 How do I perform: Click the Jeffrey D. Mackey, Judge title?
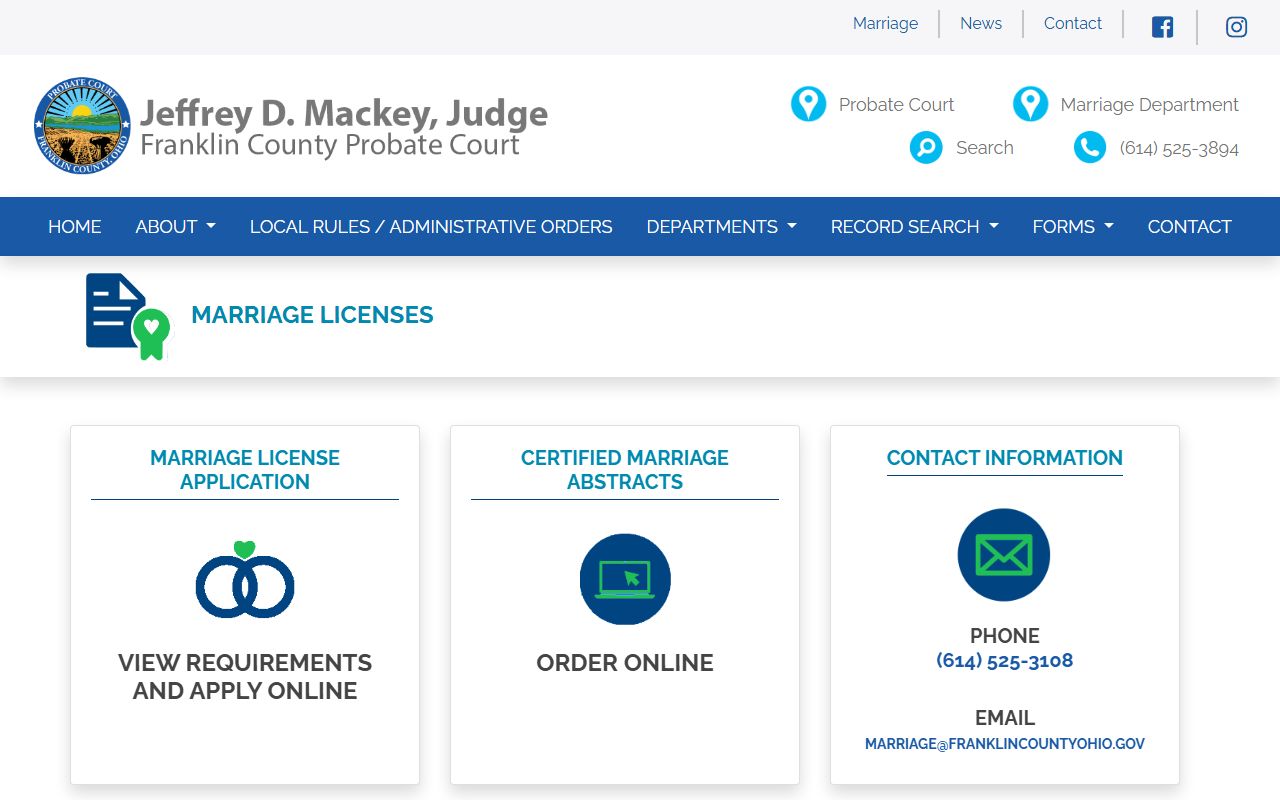click(344, 113)
